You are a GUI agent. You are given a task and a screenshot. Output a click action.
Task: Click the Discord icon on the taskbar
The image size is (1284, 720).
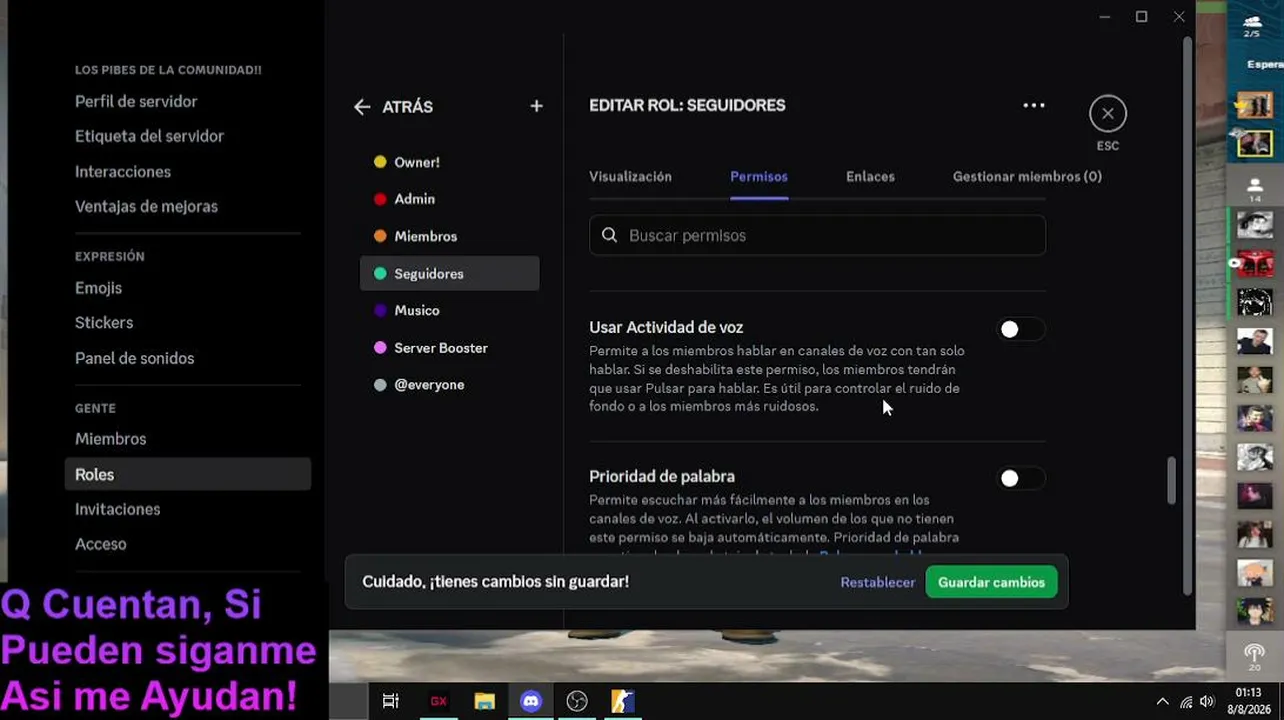coord(531,701)
